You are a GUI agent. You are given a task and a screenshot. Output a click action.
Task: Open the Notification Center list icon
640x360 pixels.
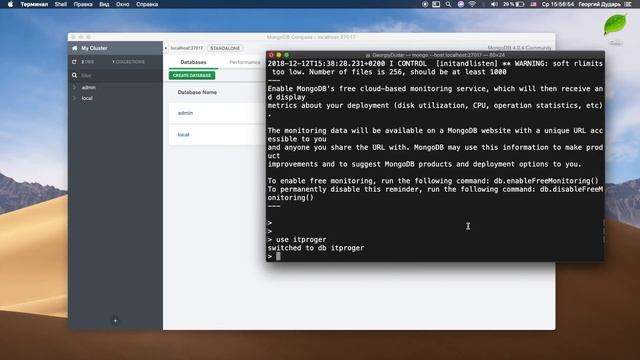point(628,4)
